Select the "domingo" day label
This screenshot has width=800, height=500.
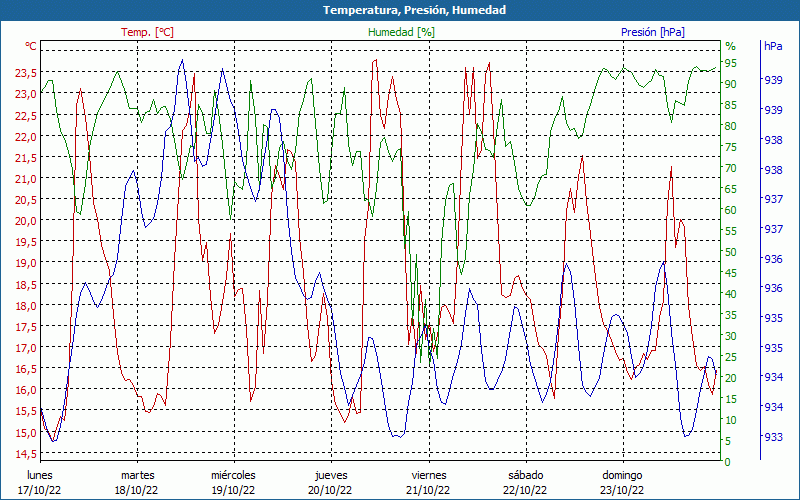(622, 476)
